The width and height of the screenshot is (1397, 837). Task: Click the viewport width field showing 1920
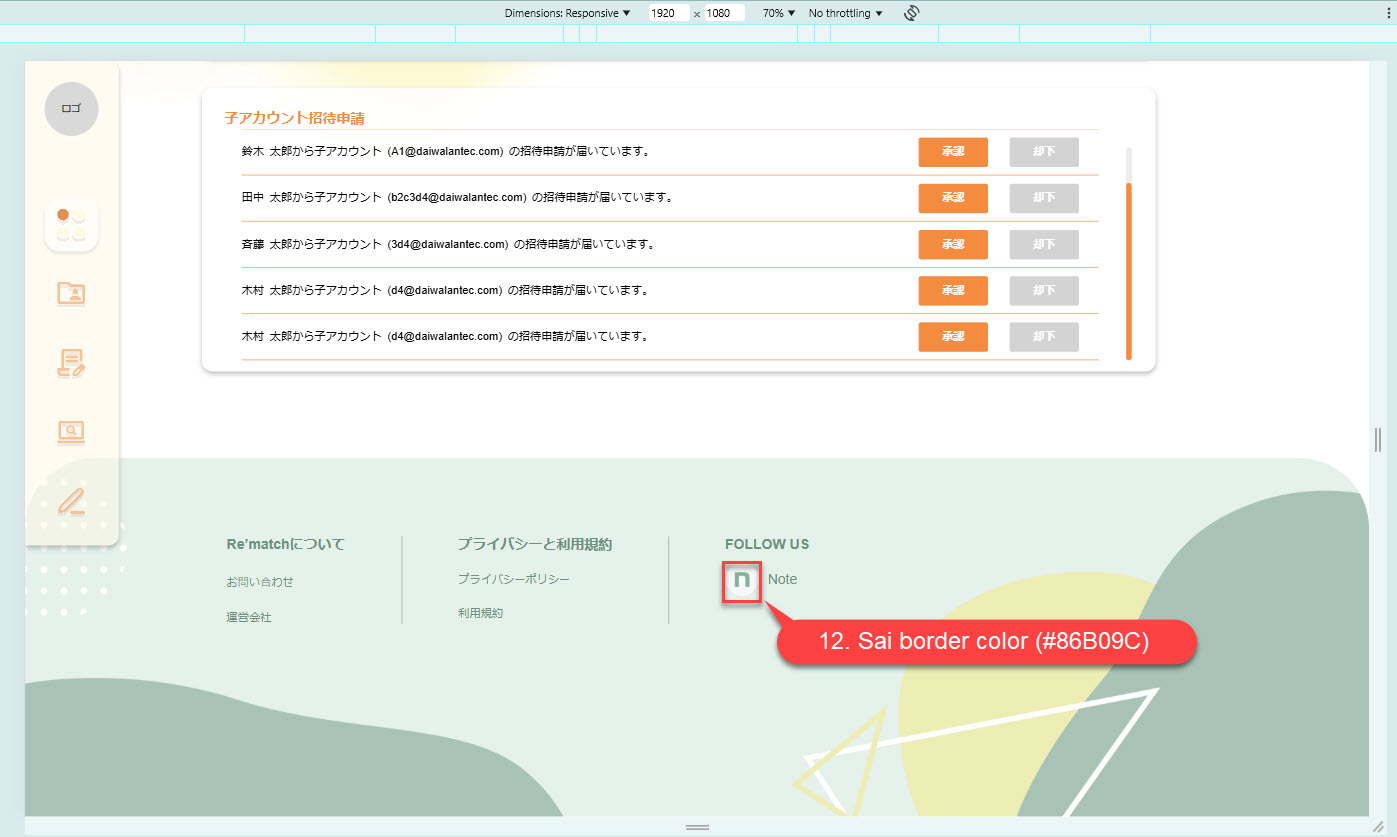(x=667, y=13)
